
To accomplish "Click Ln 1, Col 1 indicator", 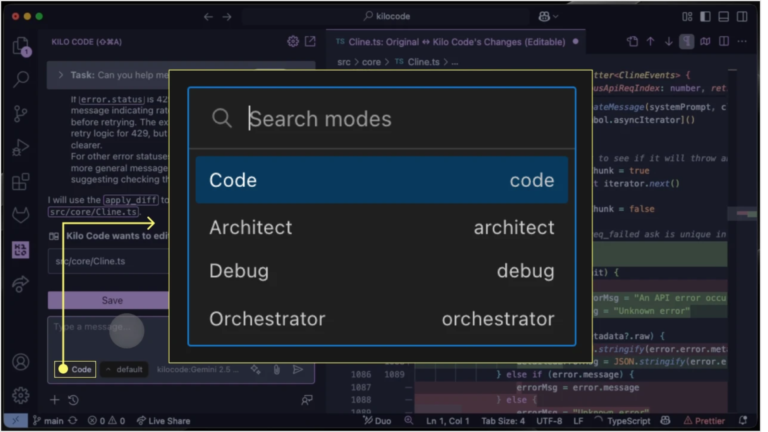I will (447, 421).
